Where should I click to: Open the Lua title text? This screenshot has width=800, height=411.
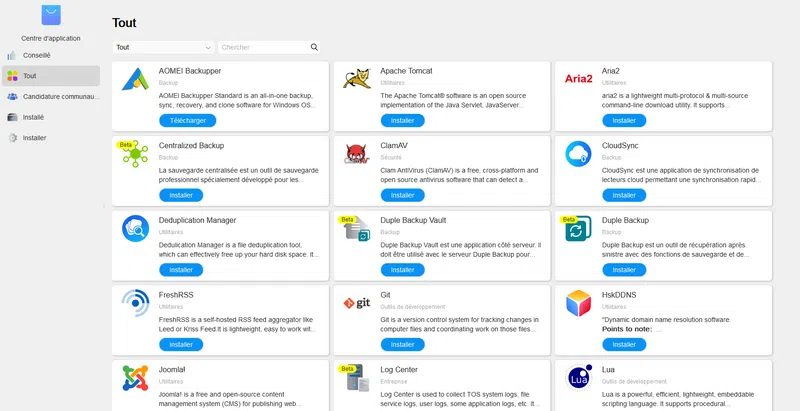click(608, 369)
